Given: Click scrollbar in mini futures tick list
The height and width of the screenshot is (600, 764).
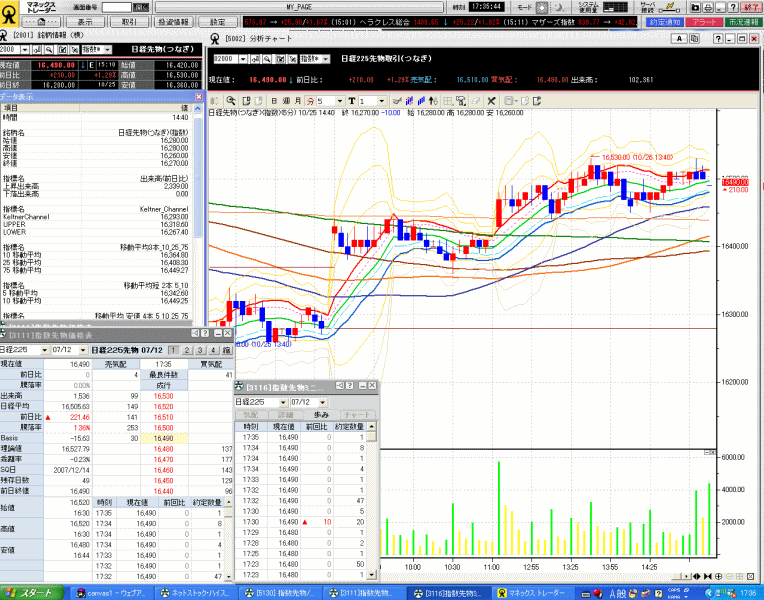Looking at the screenshot, I should 372,501.
